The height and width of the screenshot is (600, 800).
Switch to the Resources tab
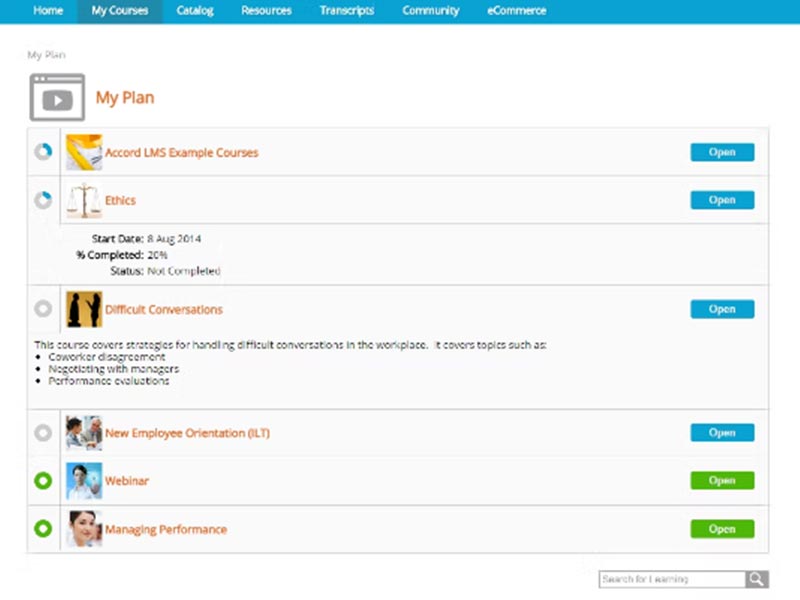point(266,11)
